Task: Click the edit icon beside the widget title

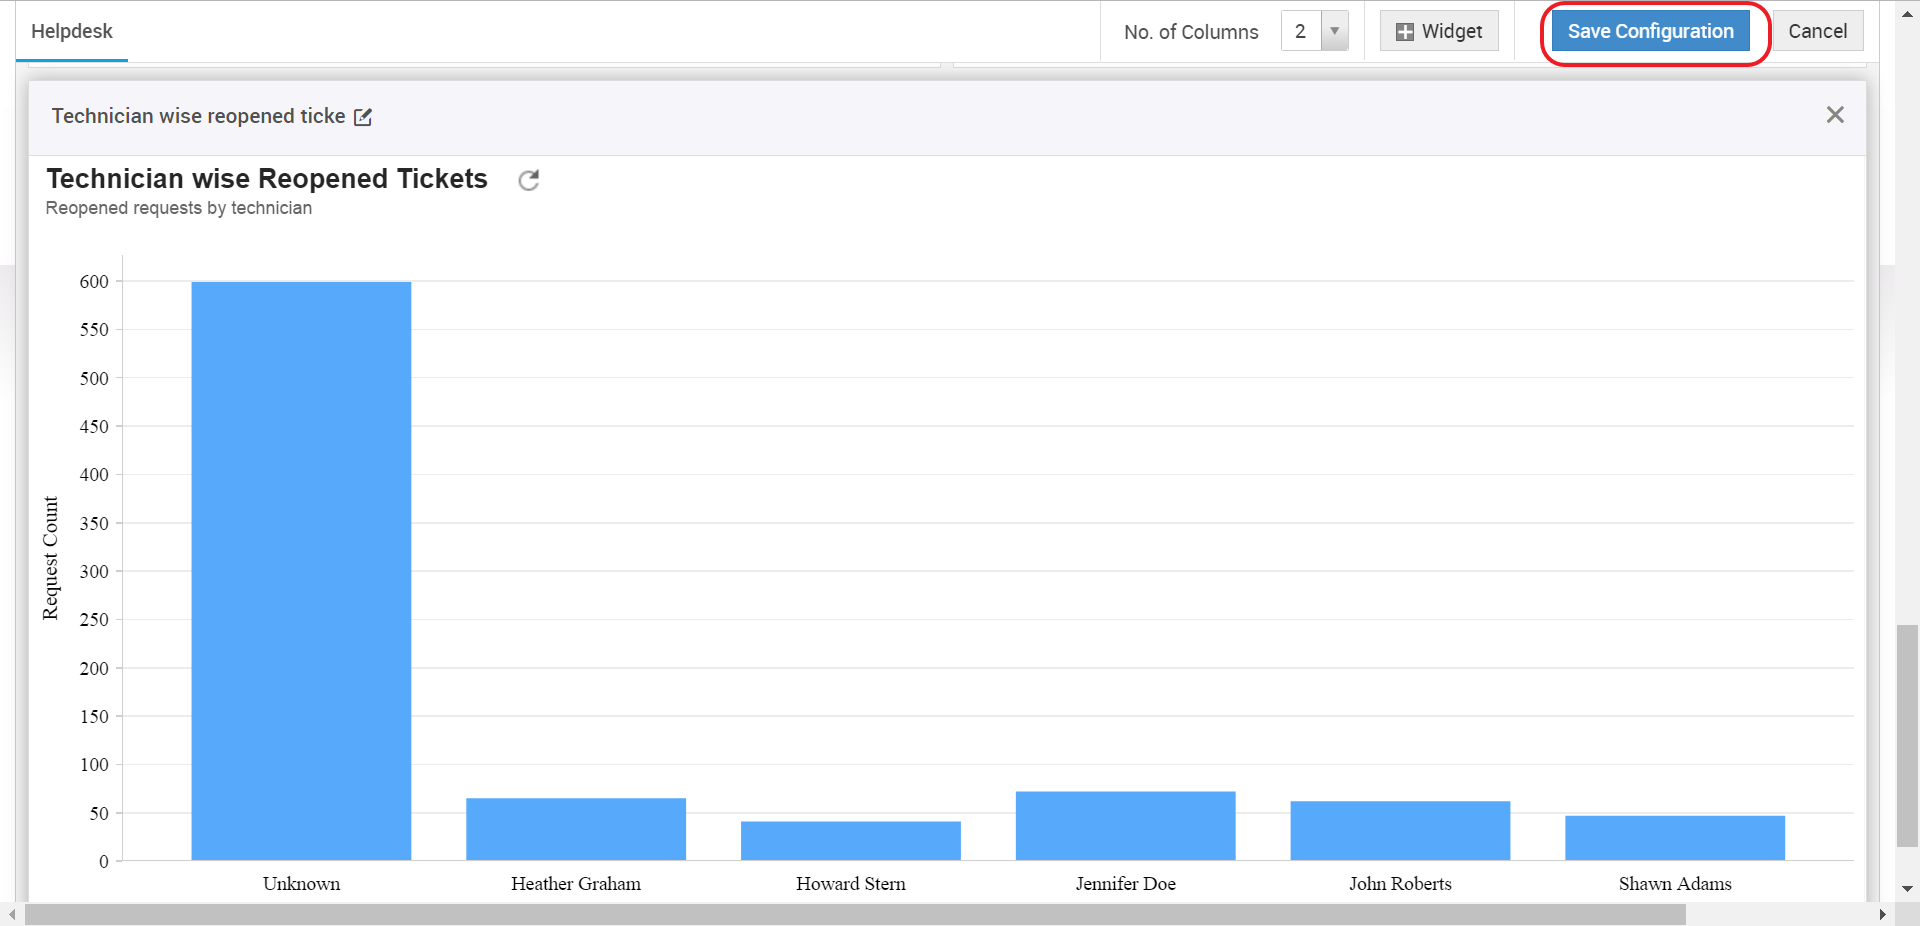Action: [363, 117]
